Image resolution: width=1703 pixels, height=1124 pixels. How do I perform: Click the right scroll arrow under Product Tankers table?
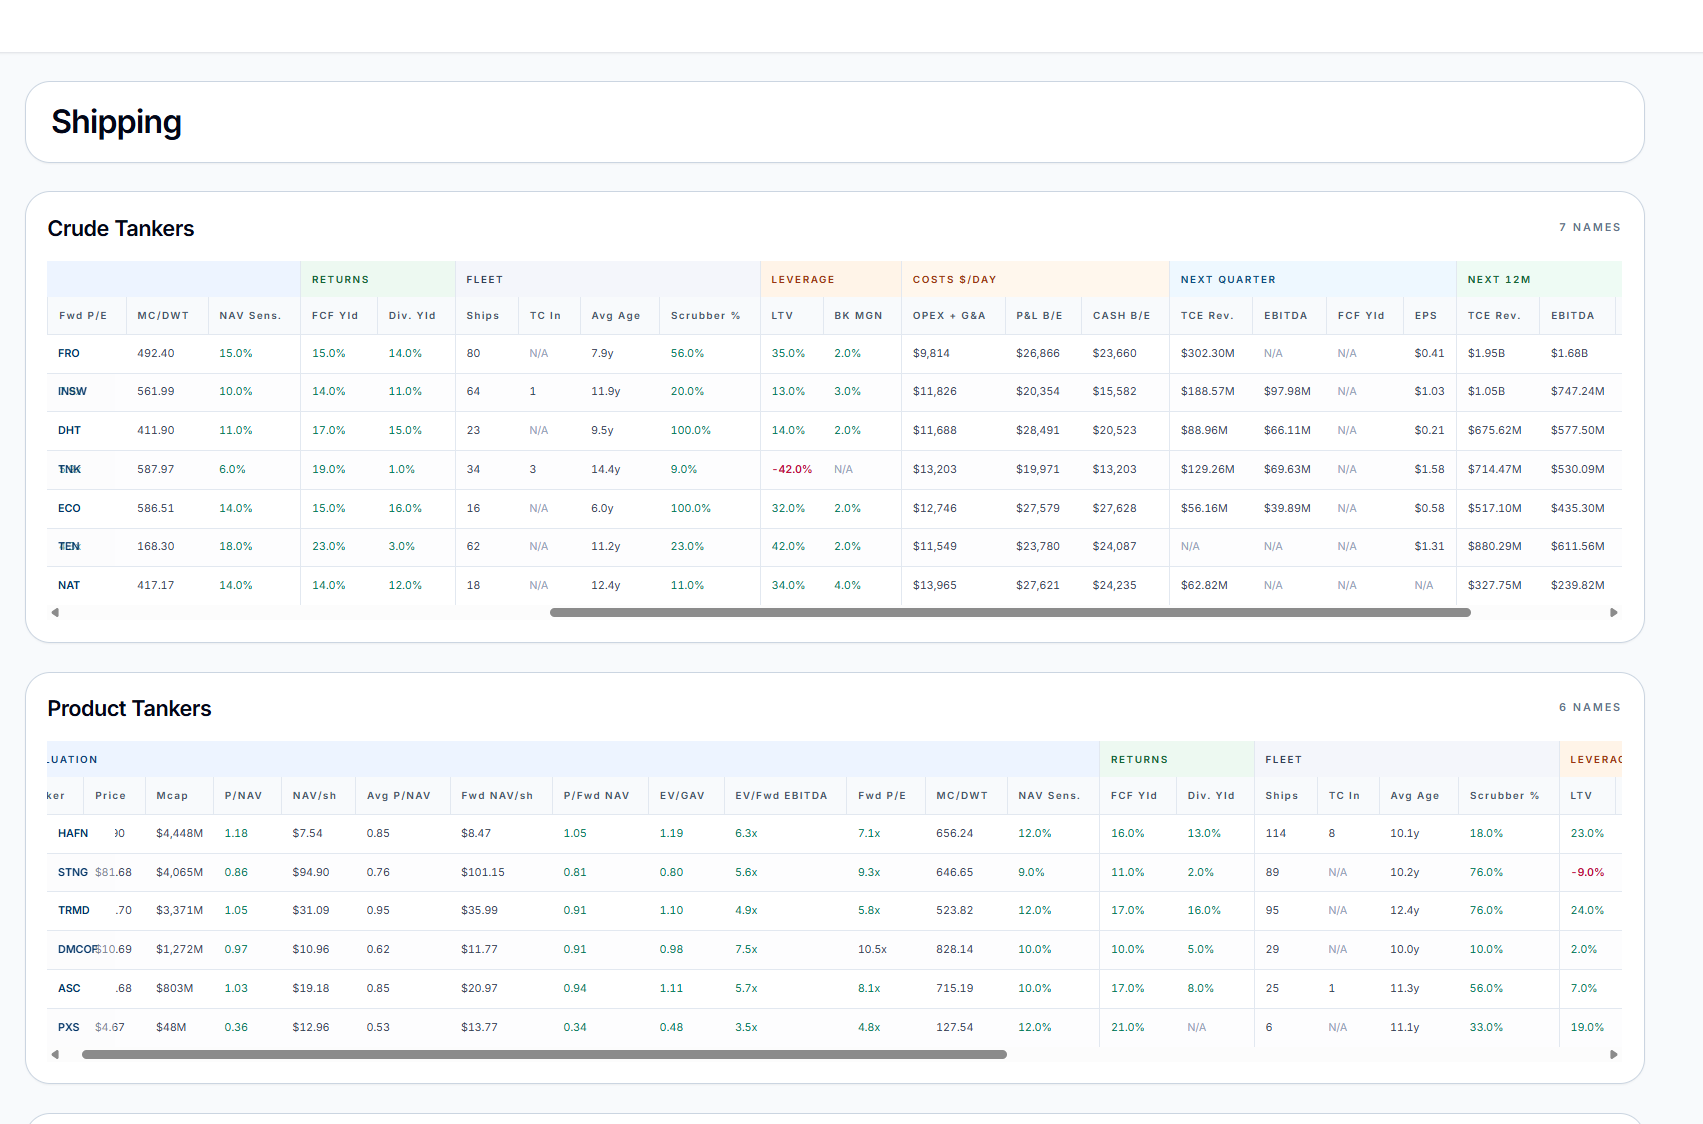[1613, 1054]
